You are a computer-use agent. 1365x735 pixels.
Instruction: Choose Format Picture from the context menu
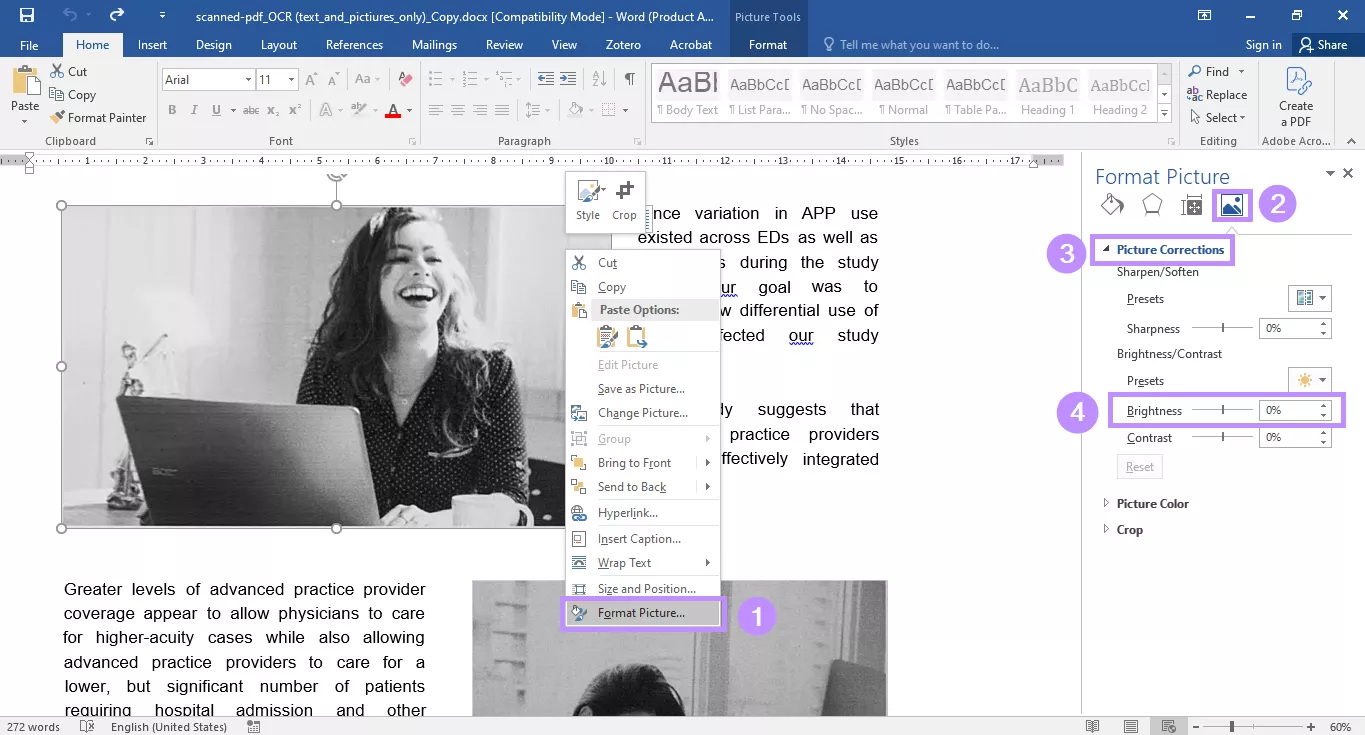click(640, 613)
